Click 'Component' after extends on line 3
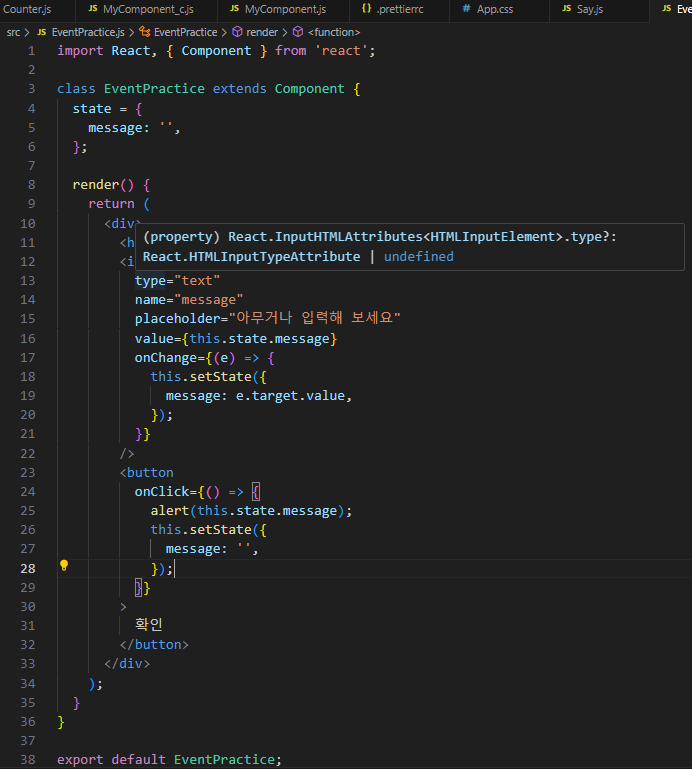The image size is (692, 769). pyautogui.click(x=309, y=89)
